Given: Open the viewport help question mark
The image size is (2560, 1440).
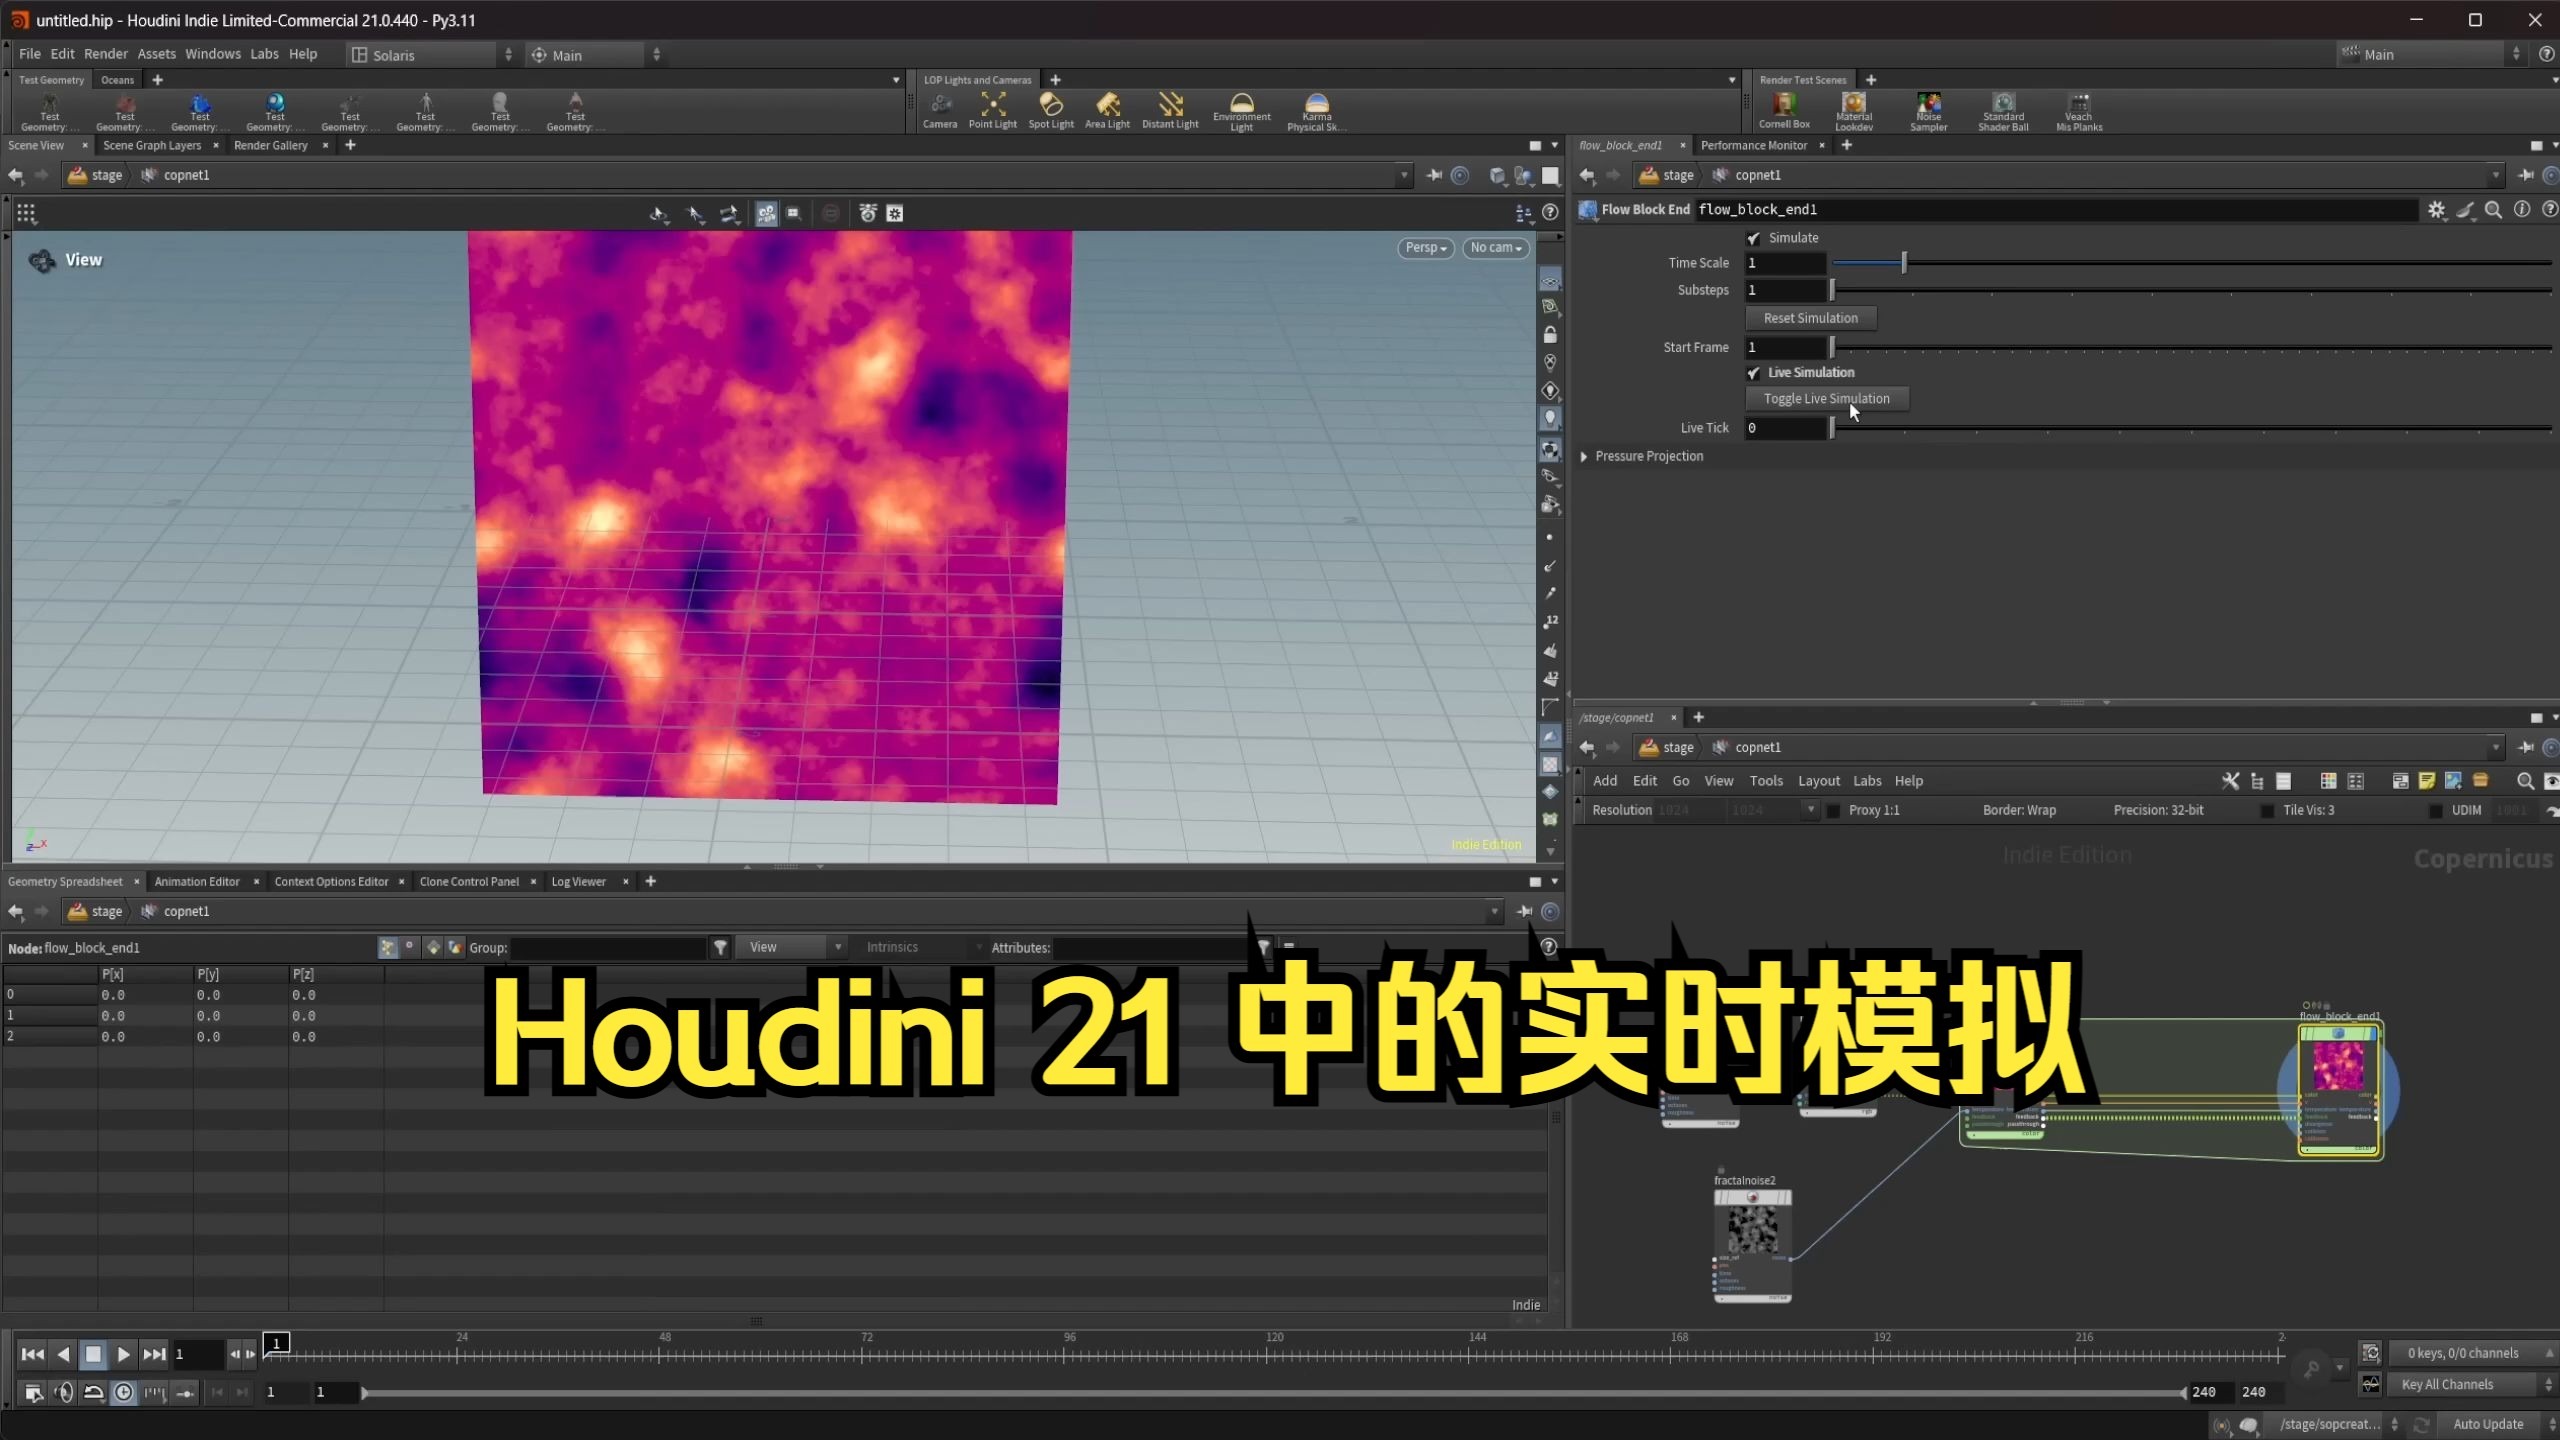Looking at the screenshot, I should pyautogui.click(x=1550, y=212).
